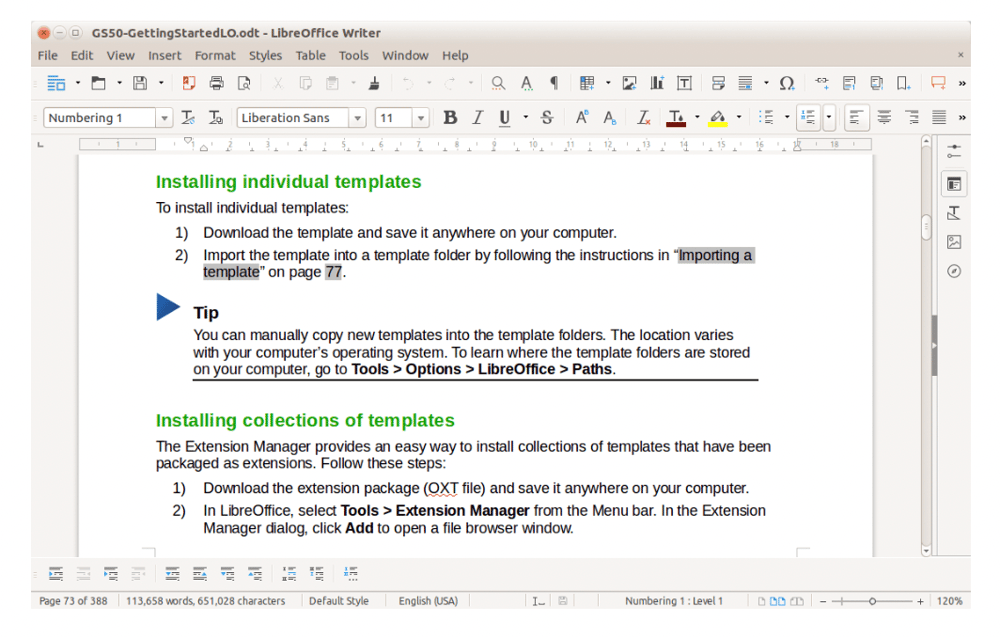Open the Insert Table grid dropdown arrow
Screen dimensions: 1000x637
tap(608, 83)
